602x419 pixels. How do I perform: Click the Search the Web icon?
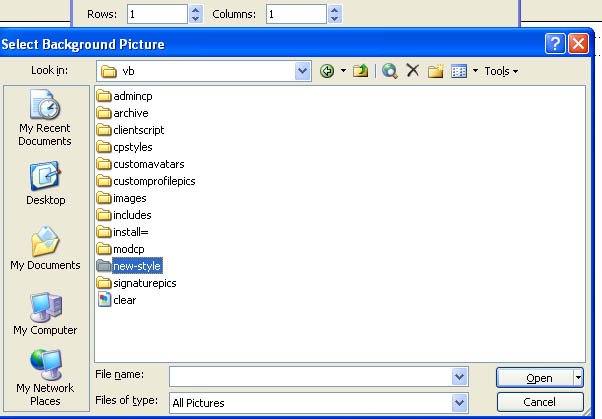390,71
